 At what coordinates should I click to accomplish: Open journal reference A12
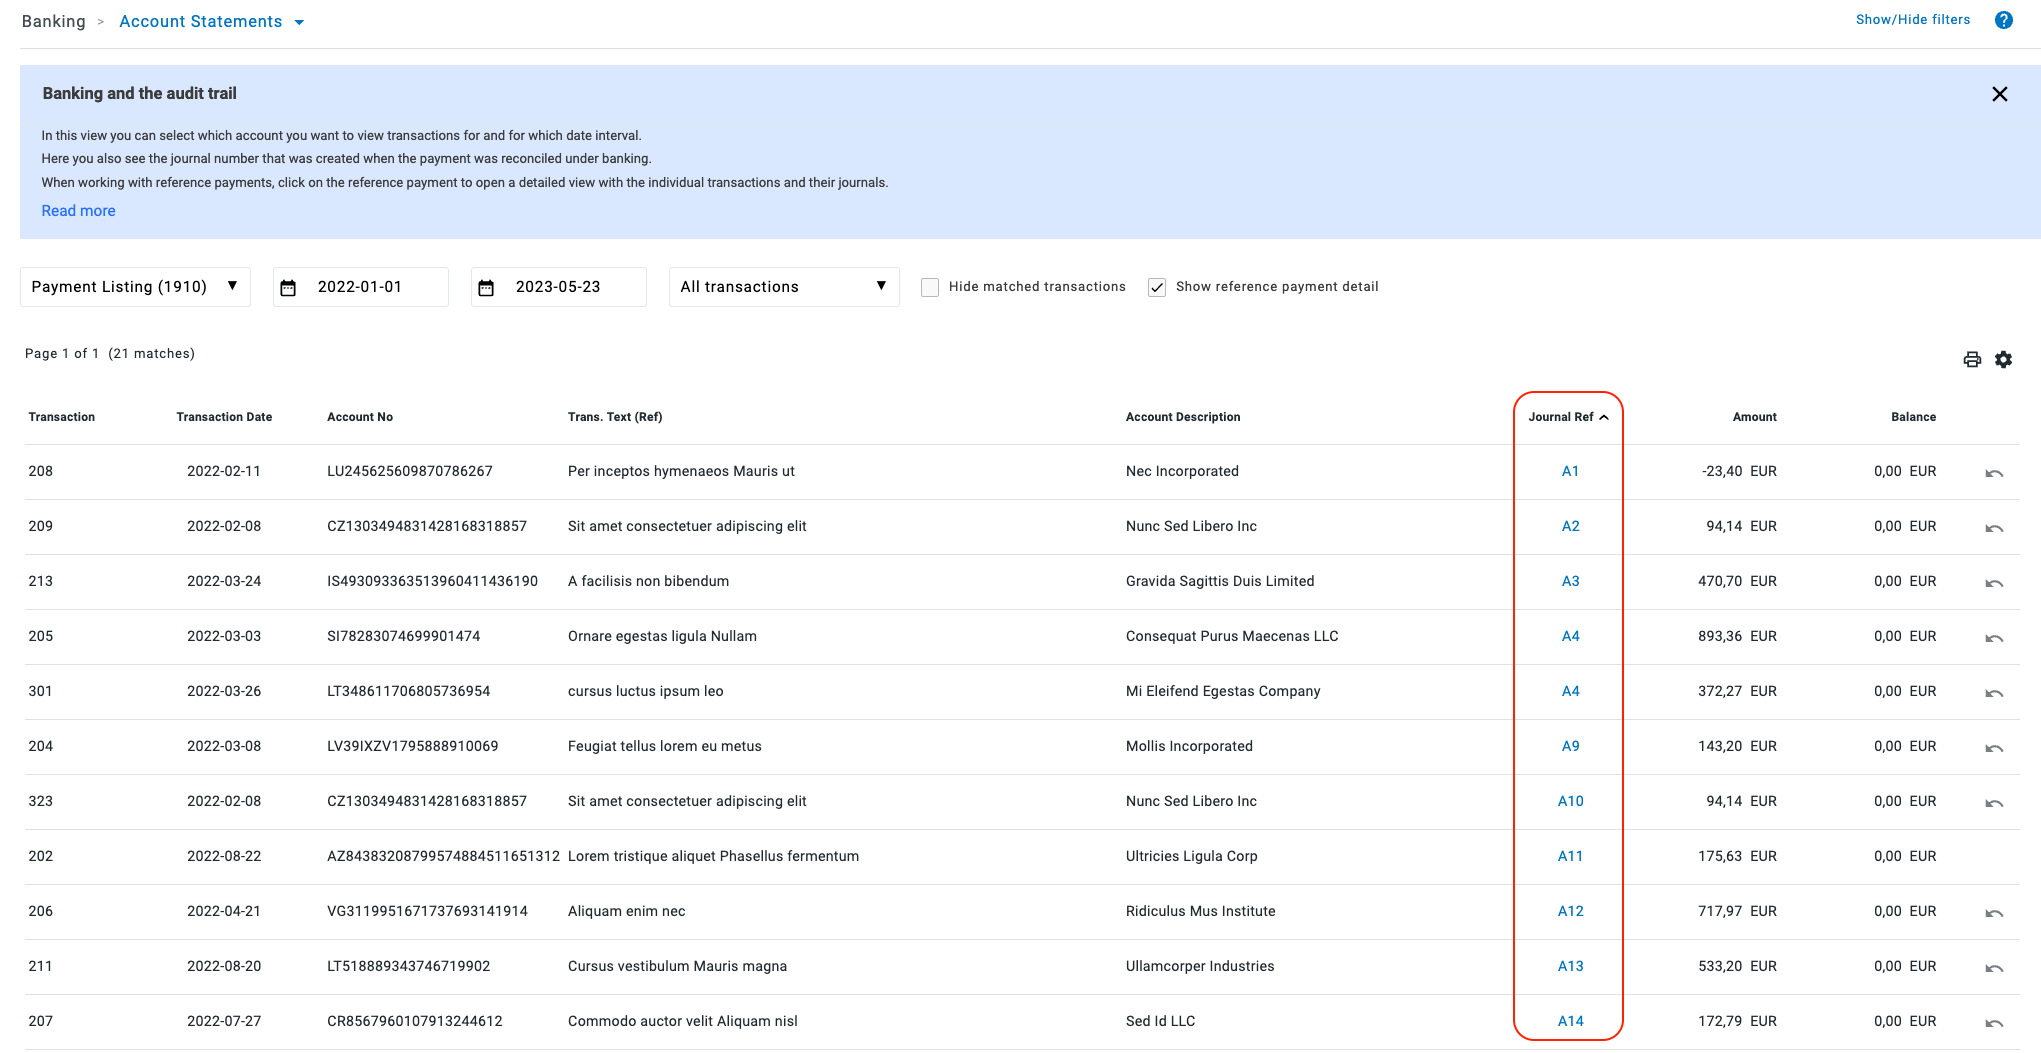tap(1570, 911)
